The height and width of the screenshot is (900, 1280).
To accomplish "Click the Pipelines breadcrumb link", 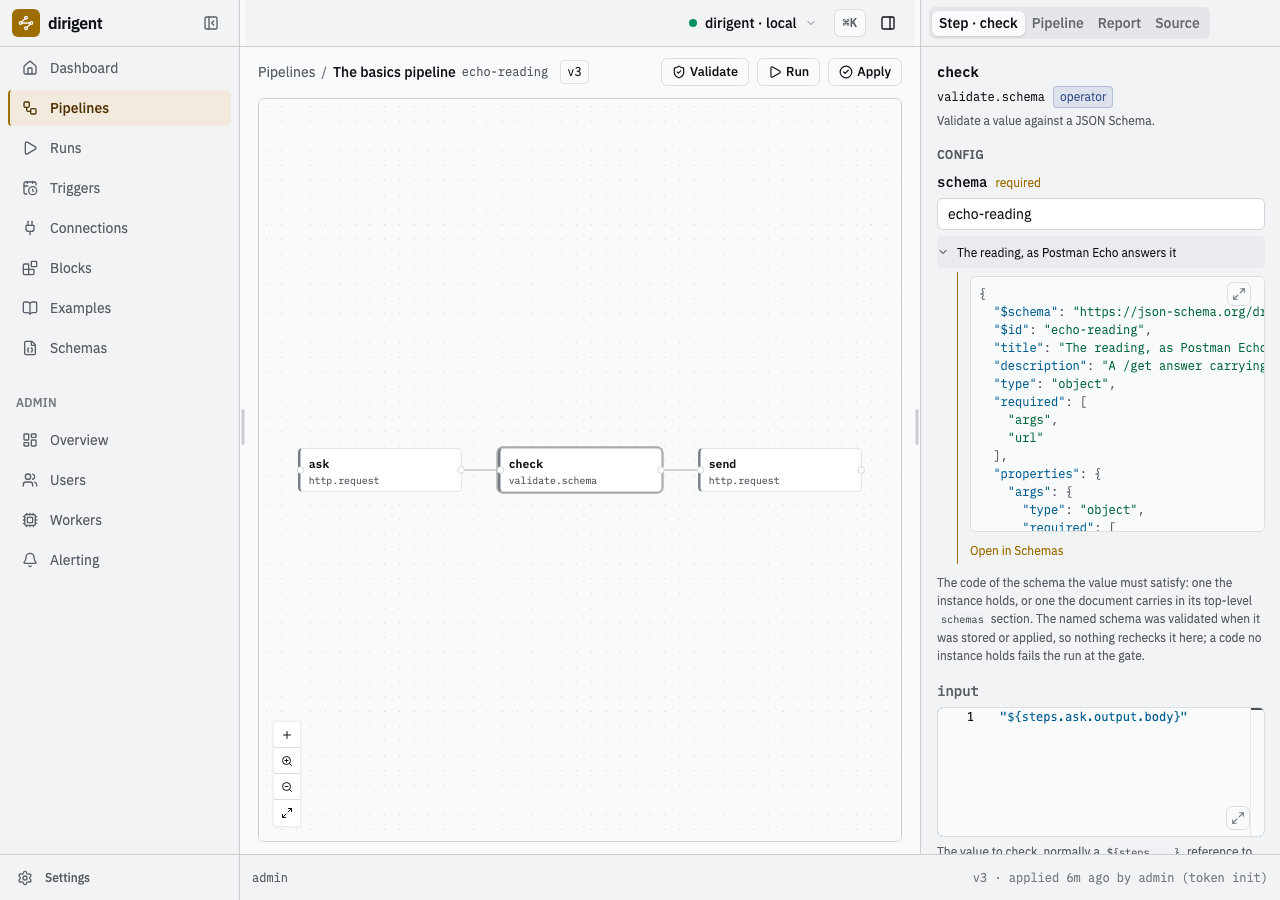I will 286,72.
